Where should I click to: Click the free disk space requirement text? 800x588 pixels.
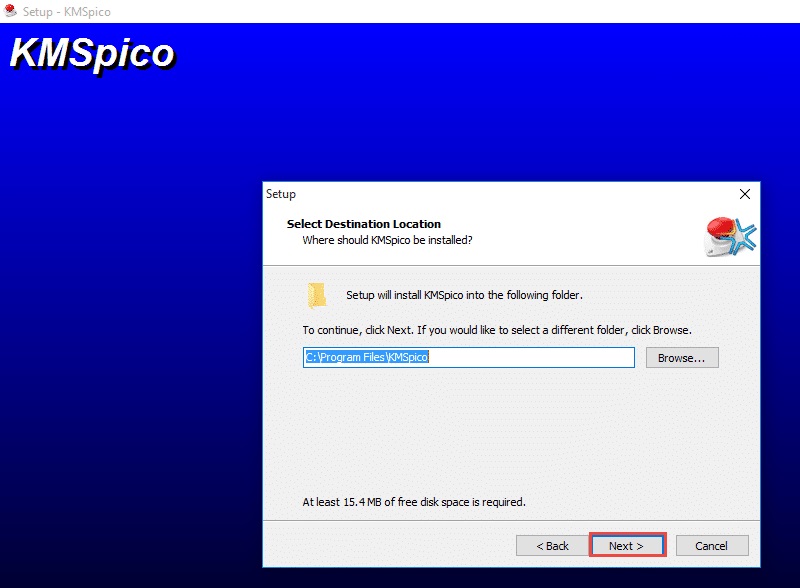414,502
